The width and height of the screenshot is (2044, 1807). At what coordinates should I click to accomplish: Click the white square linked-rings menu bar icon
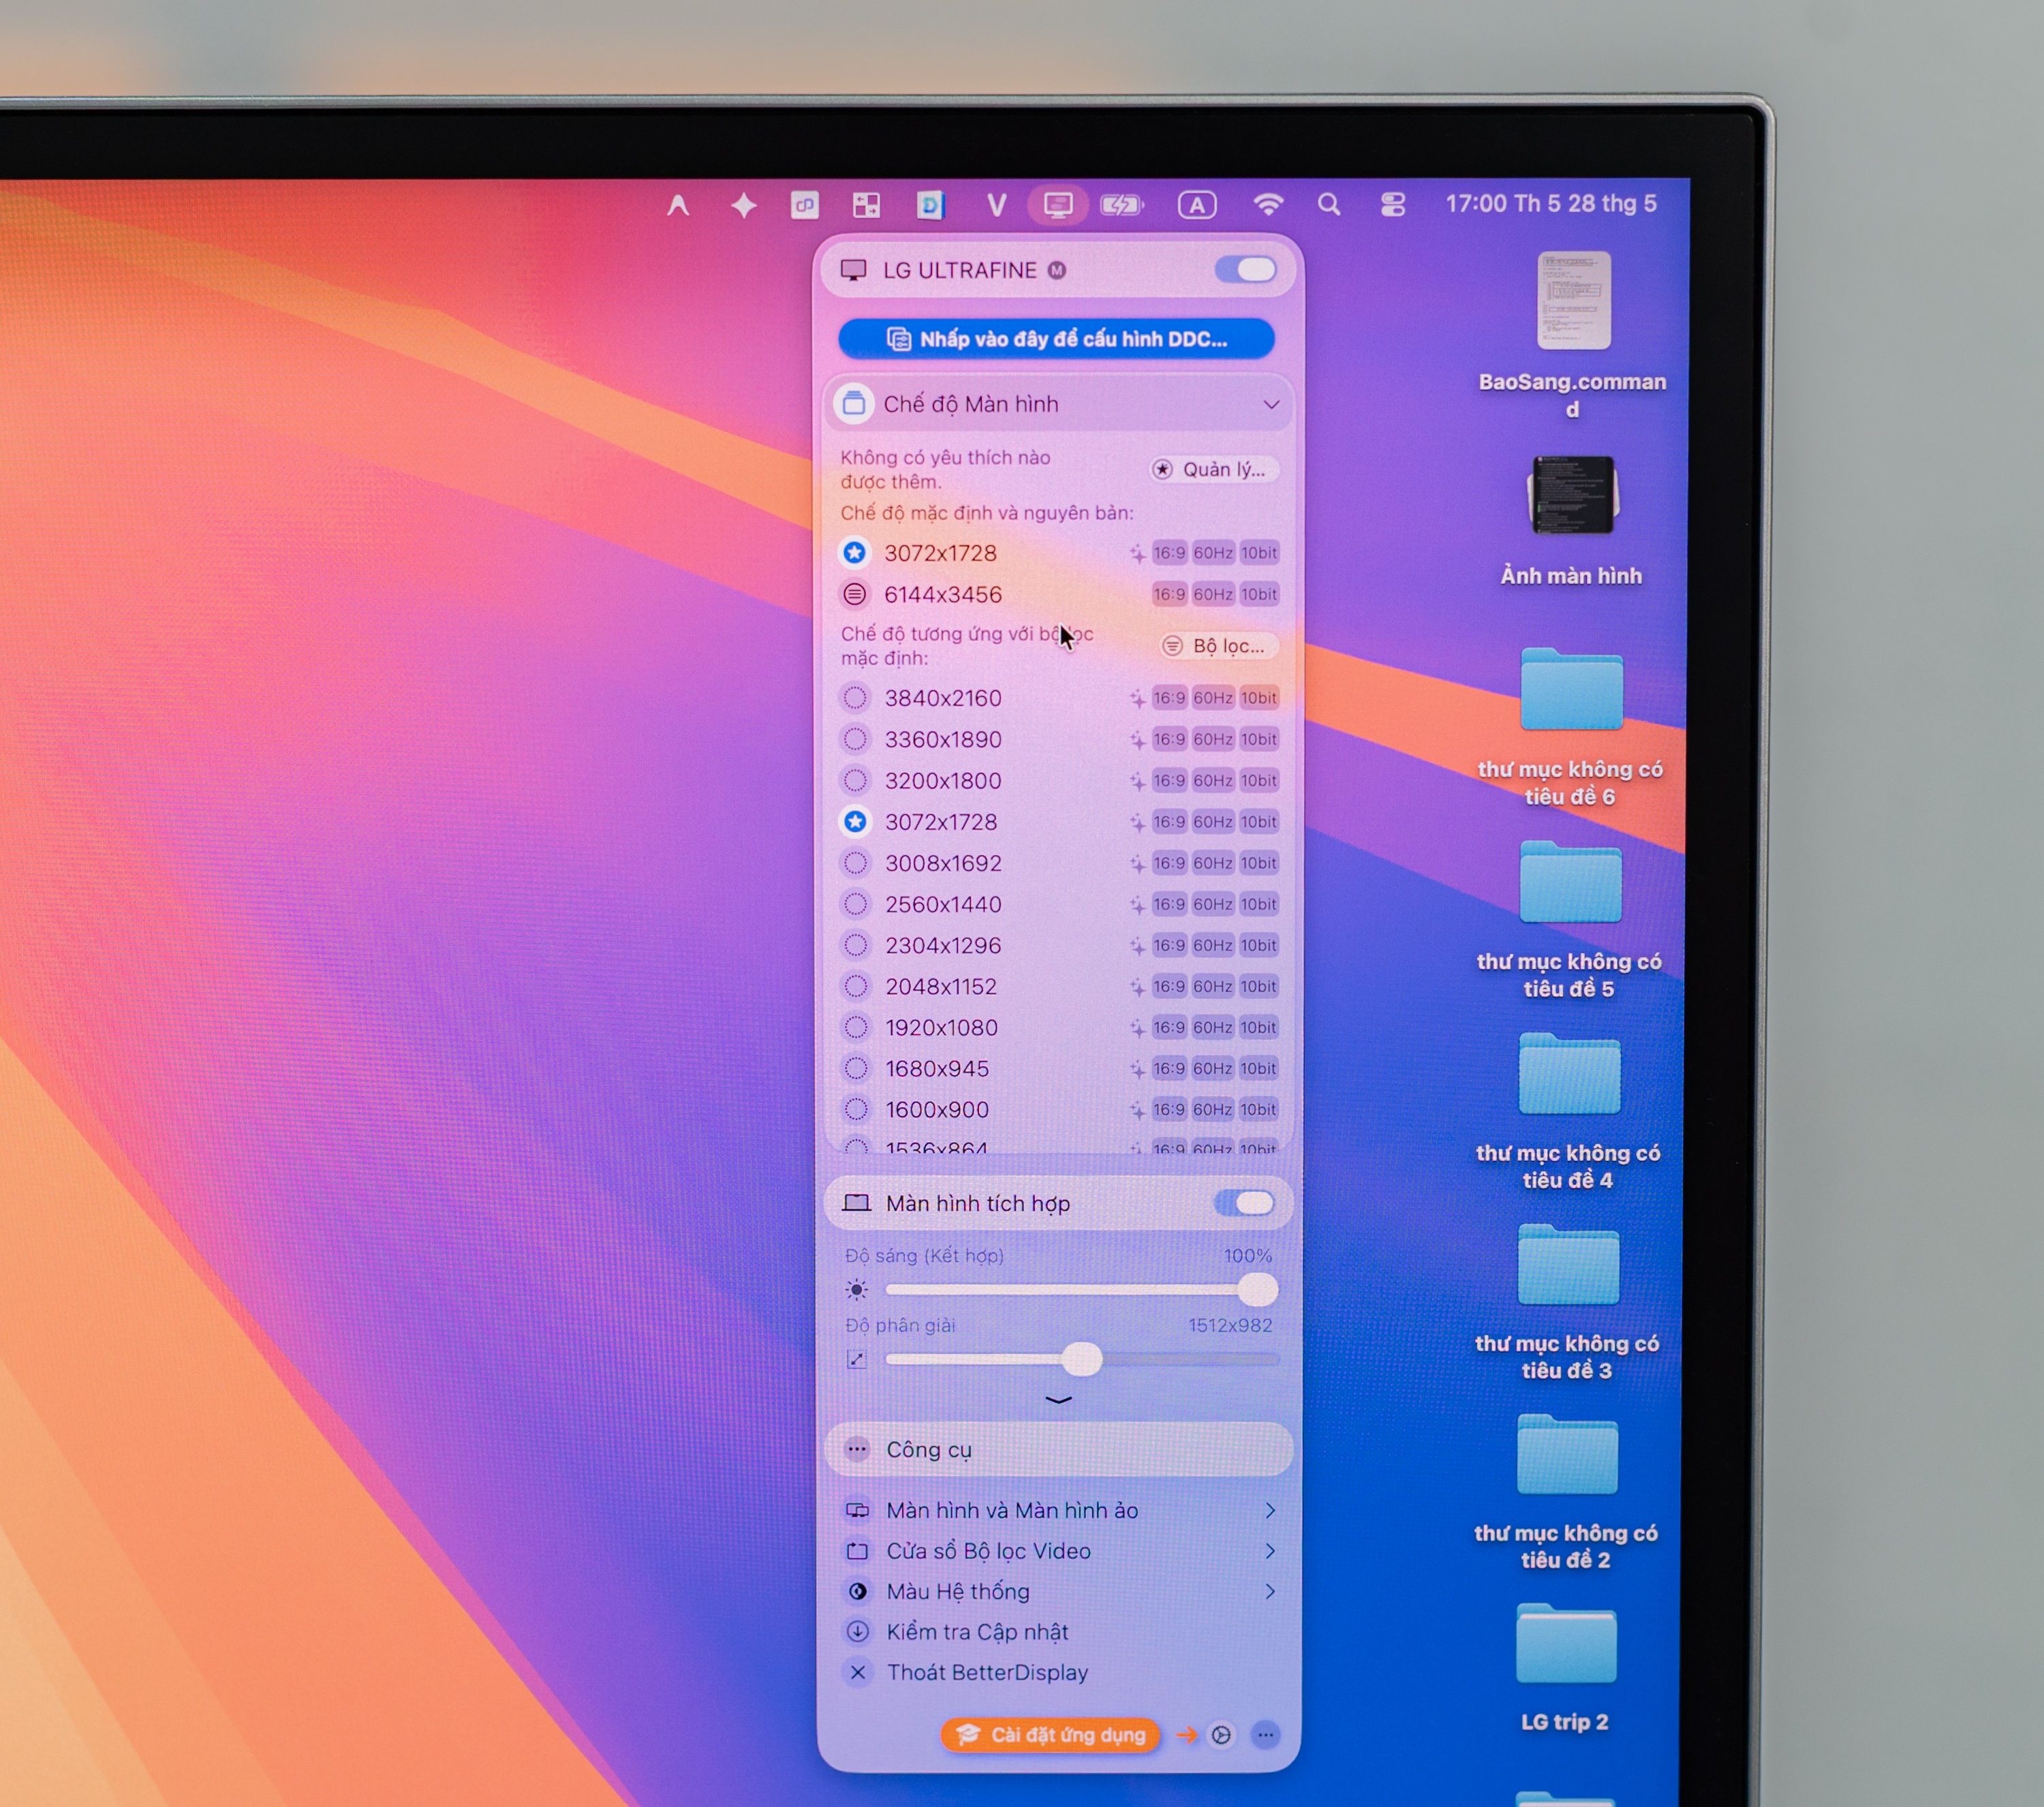[x=804, y=206]
